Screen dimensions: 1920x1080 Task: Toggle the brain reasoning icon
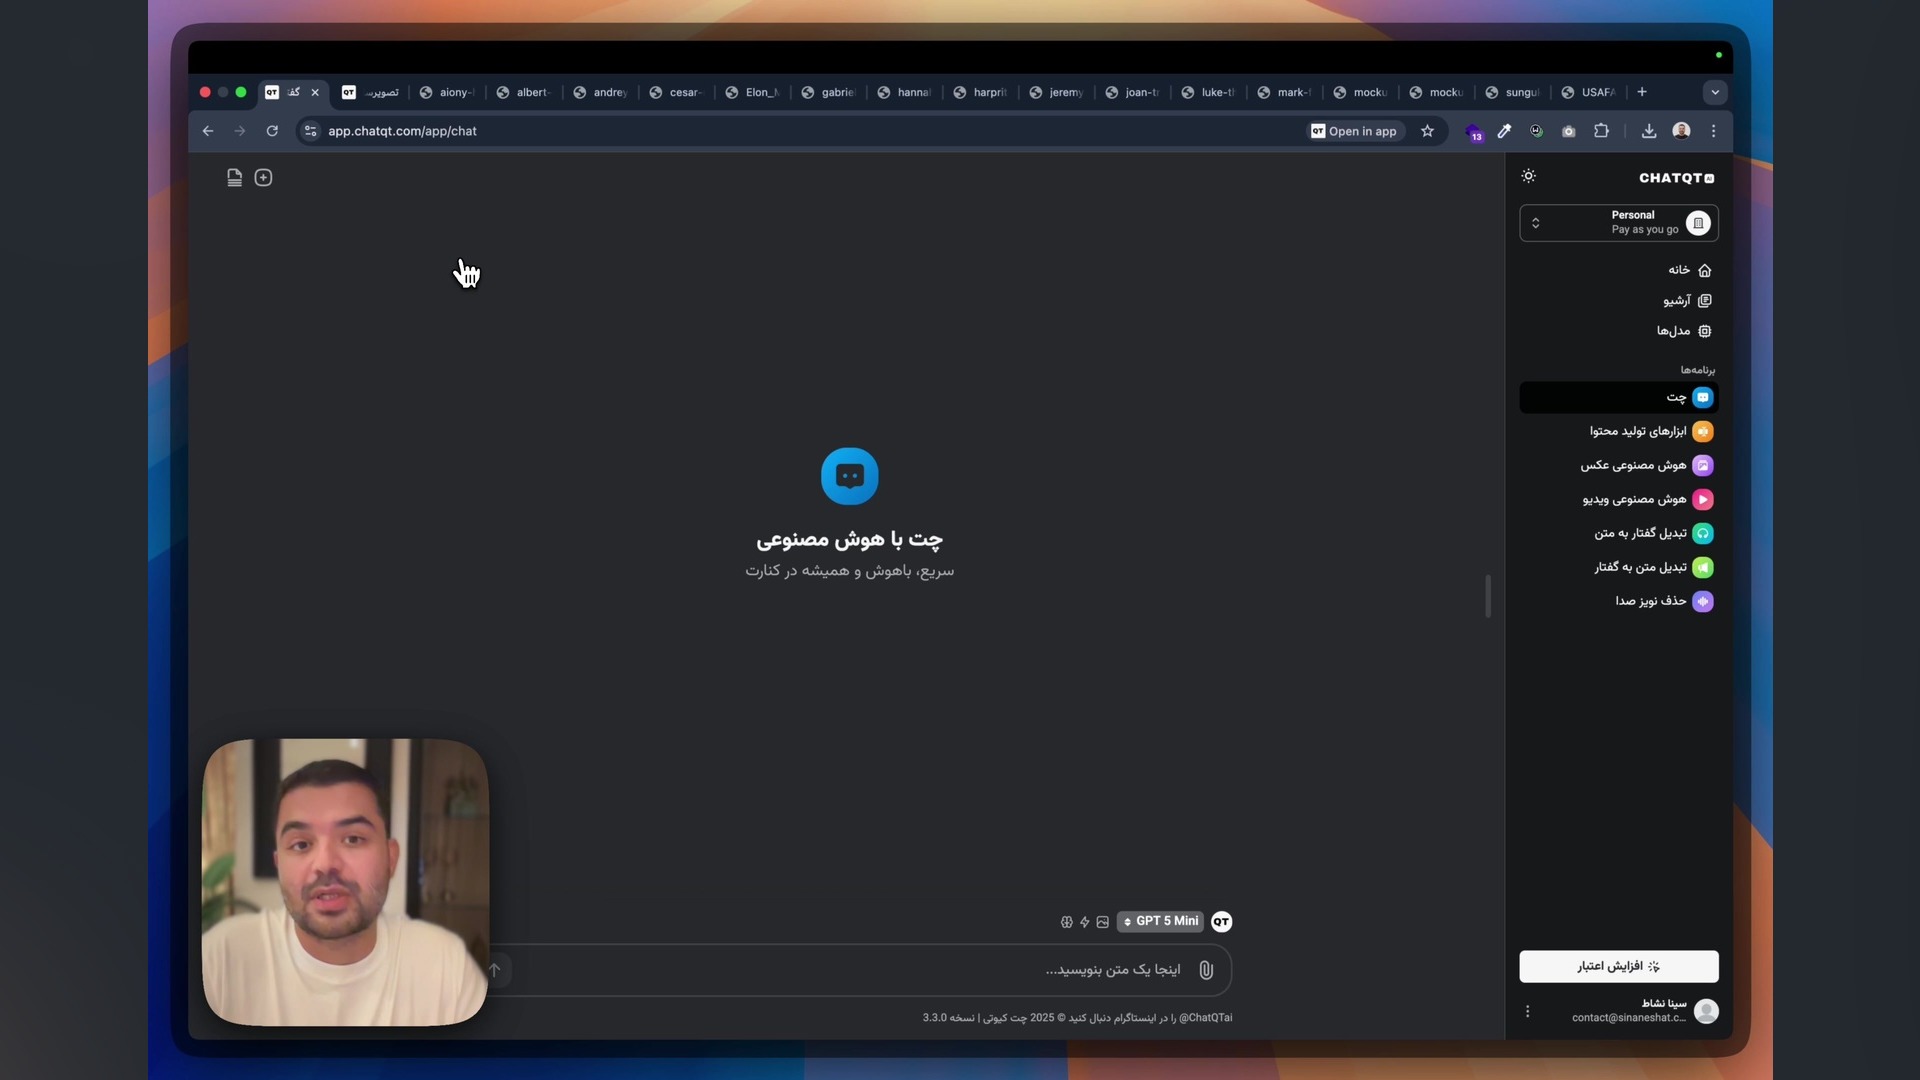(x=1066, y=922)
